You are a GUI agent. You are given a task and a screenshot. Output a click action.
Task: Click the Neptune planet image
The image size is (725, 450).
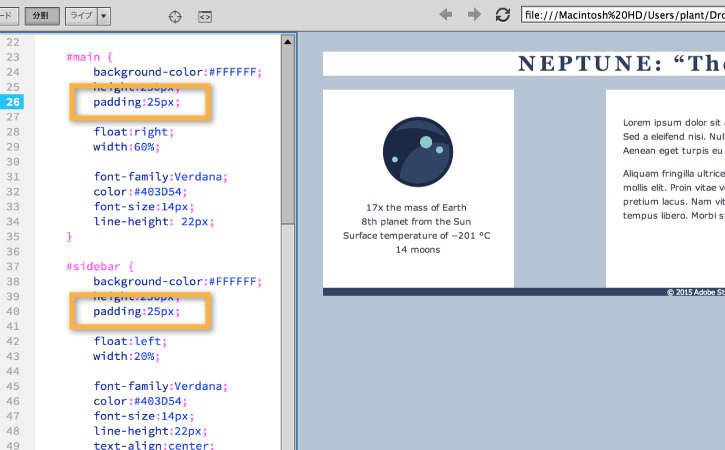point(418,152)
